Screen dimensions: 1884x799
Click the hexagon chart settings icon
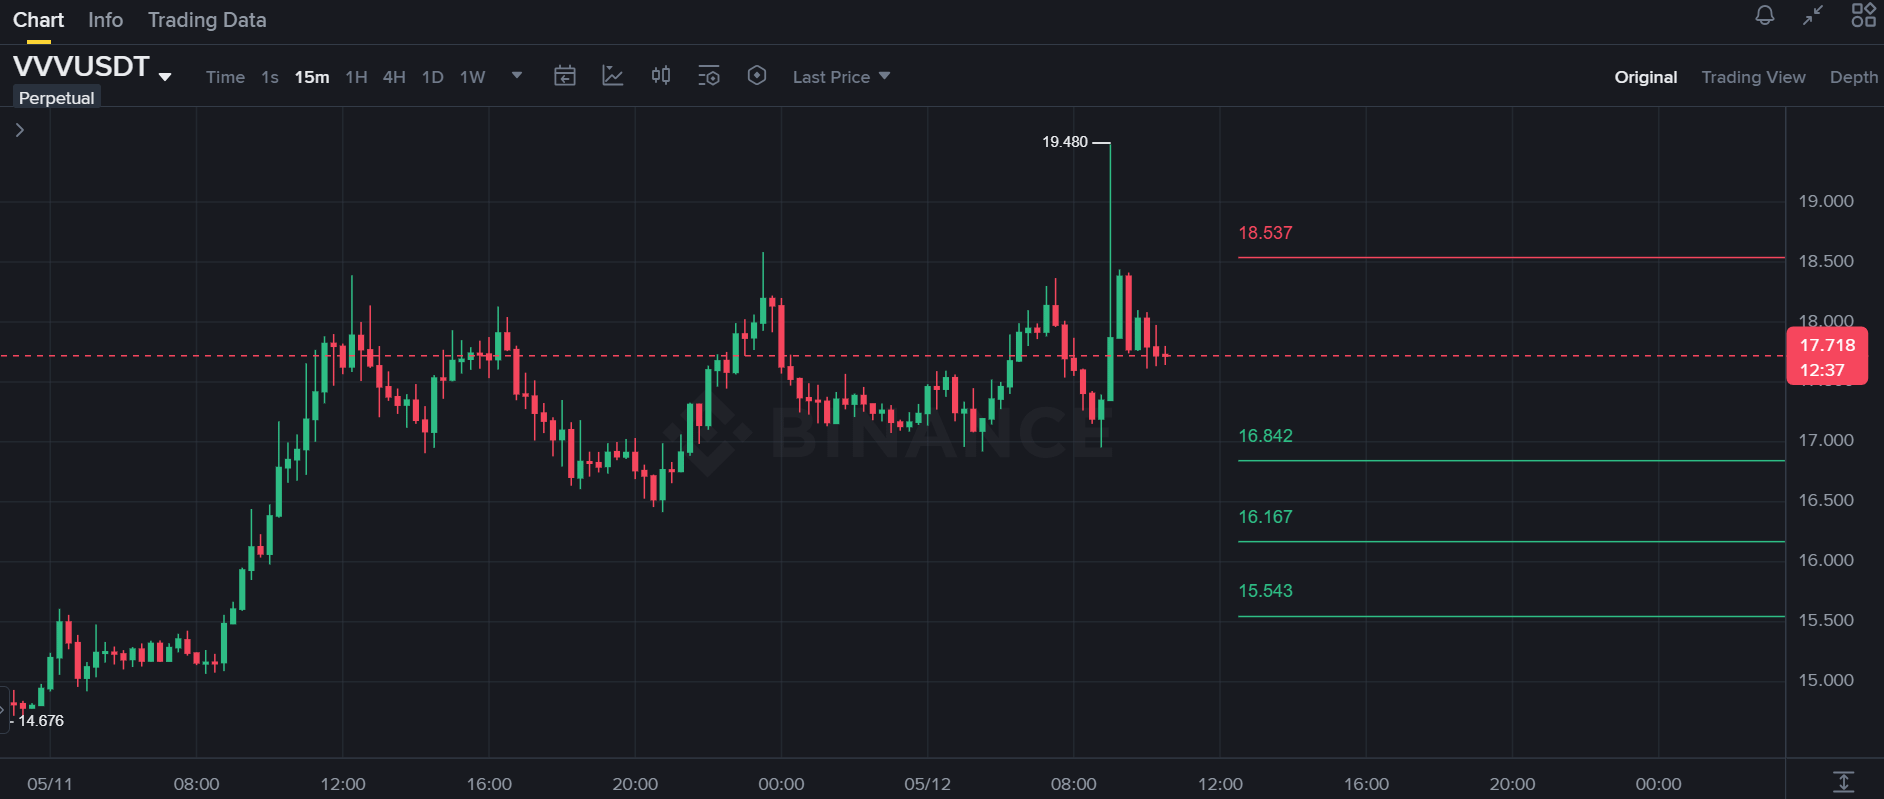click(x=757, y=76)
